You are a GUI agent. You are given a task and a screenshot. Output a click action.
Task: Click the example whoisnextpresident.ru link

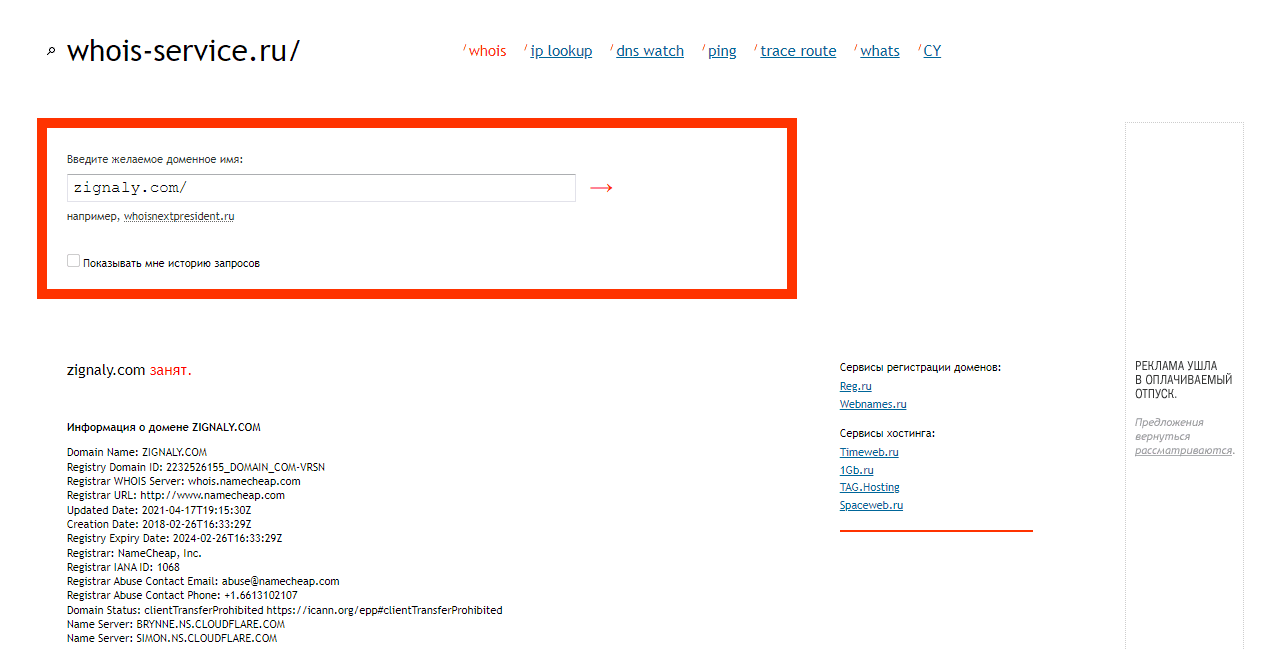179,216
